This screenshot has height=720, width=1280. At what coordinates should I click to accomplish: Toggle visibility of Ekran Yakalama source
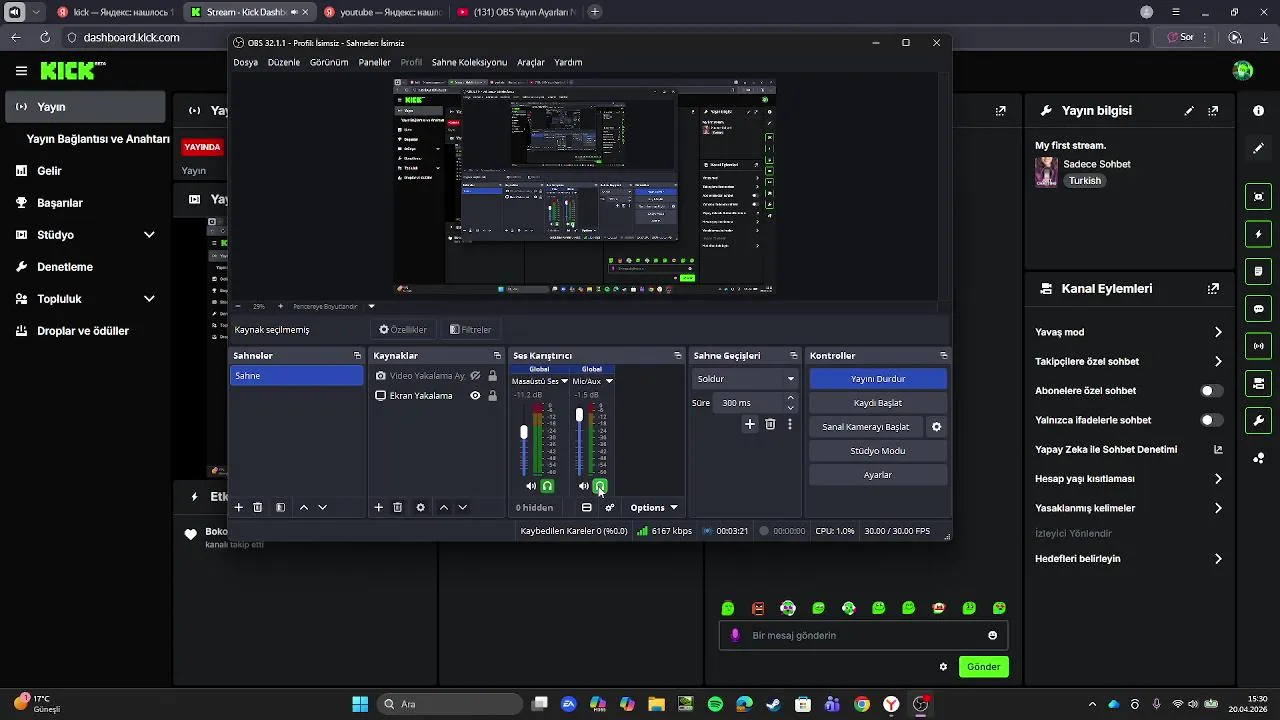click(475, 396)
